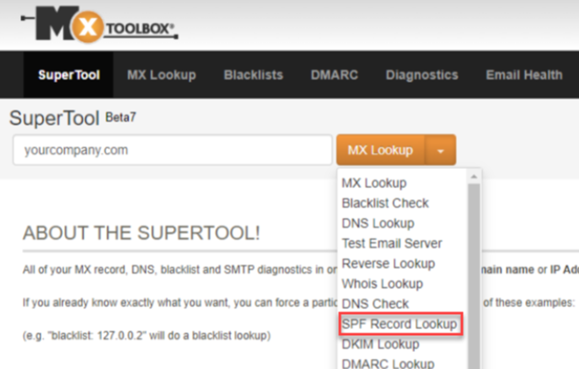Click the SuperTool Beta7 page title
Image resolution: width=579 pixels, height=369 pixels.
click(73, 118)
